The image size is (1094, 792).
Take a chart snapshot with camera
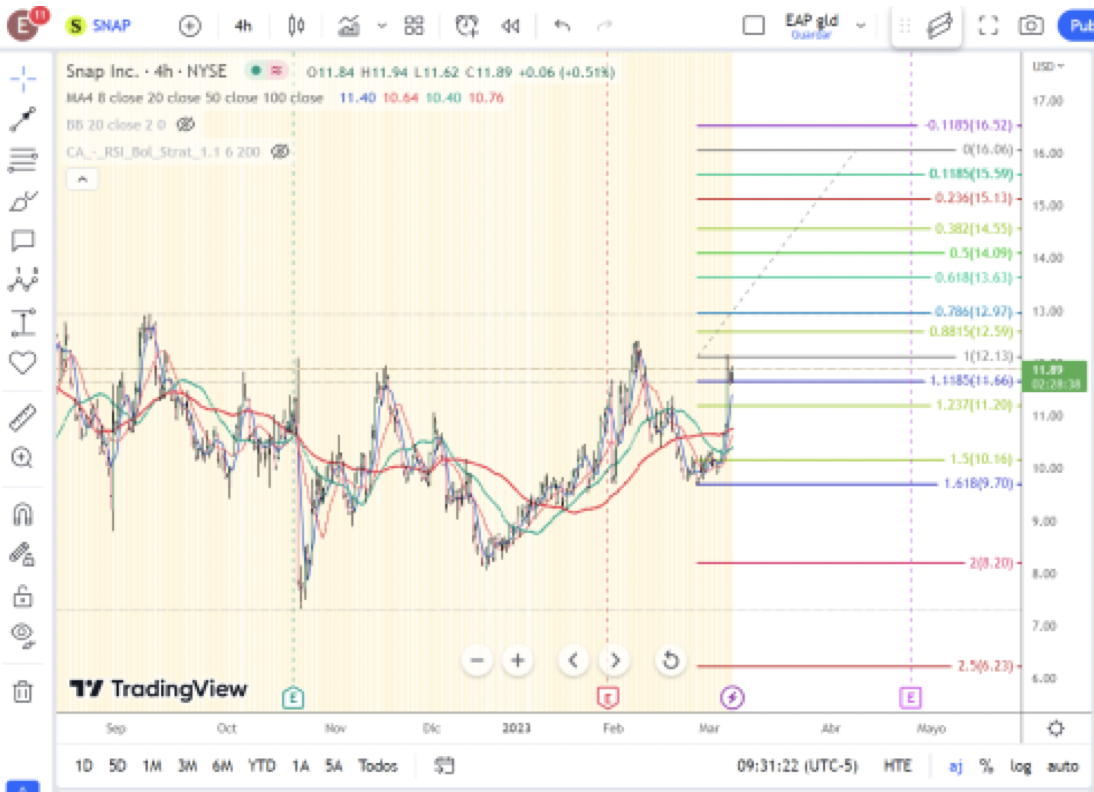point(1031,26)
